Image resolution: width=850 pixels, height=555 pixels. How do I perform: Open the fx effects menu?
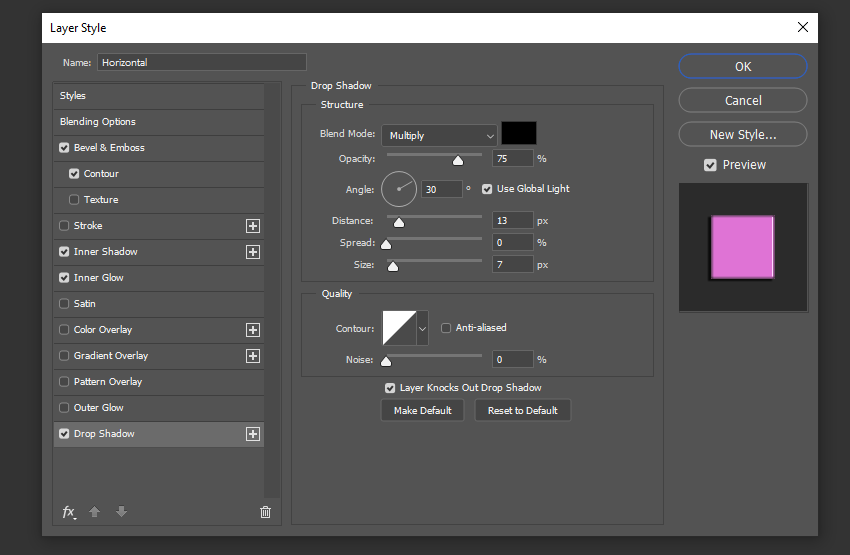(69, 512)
